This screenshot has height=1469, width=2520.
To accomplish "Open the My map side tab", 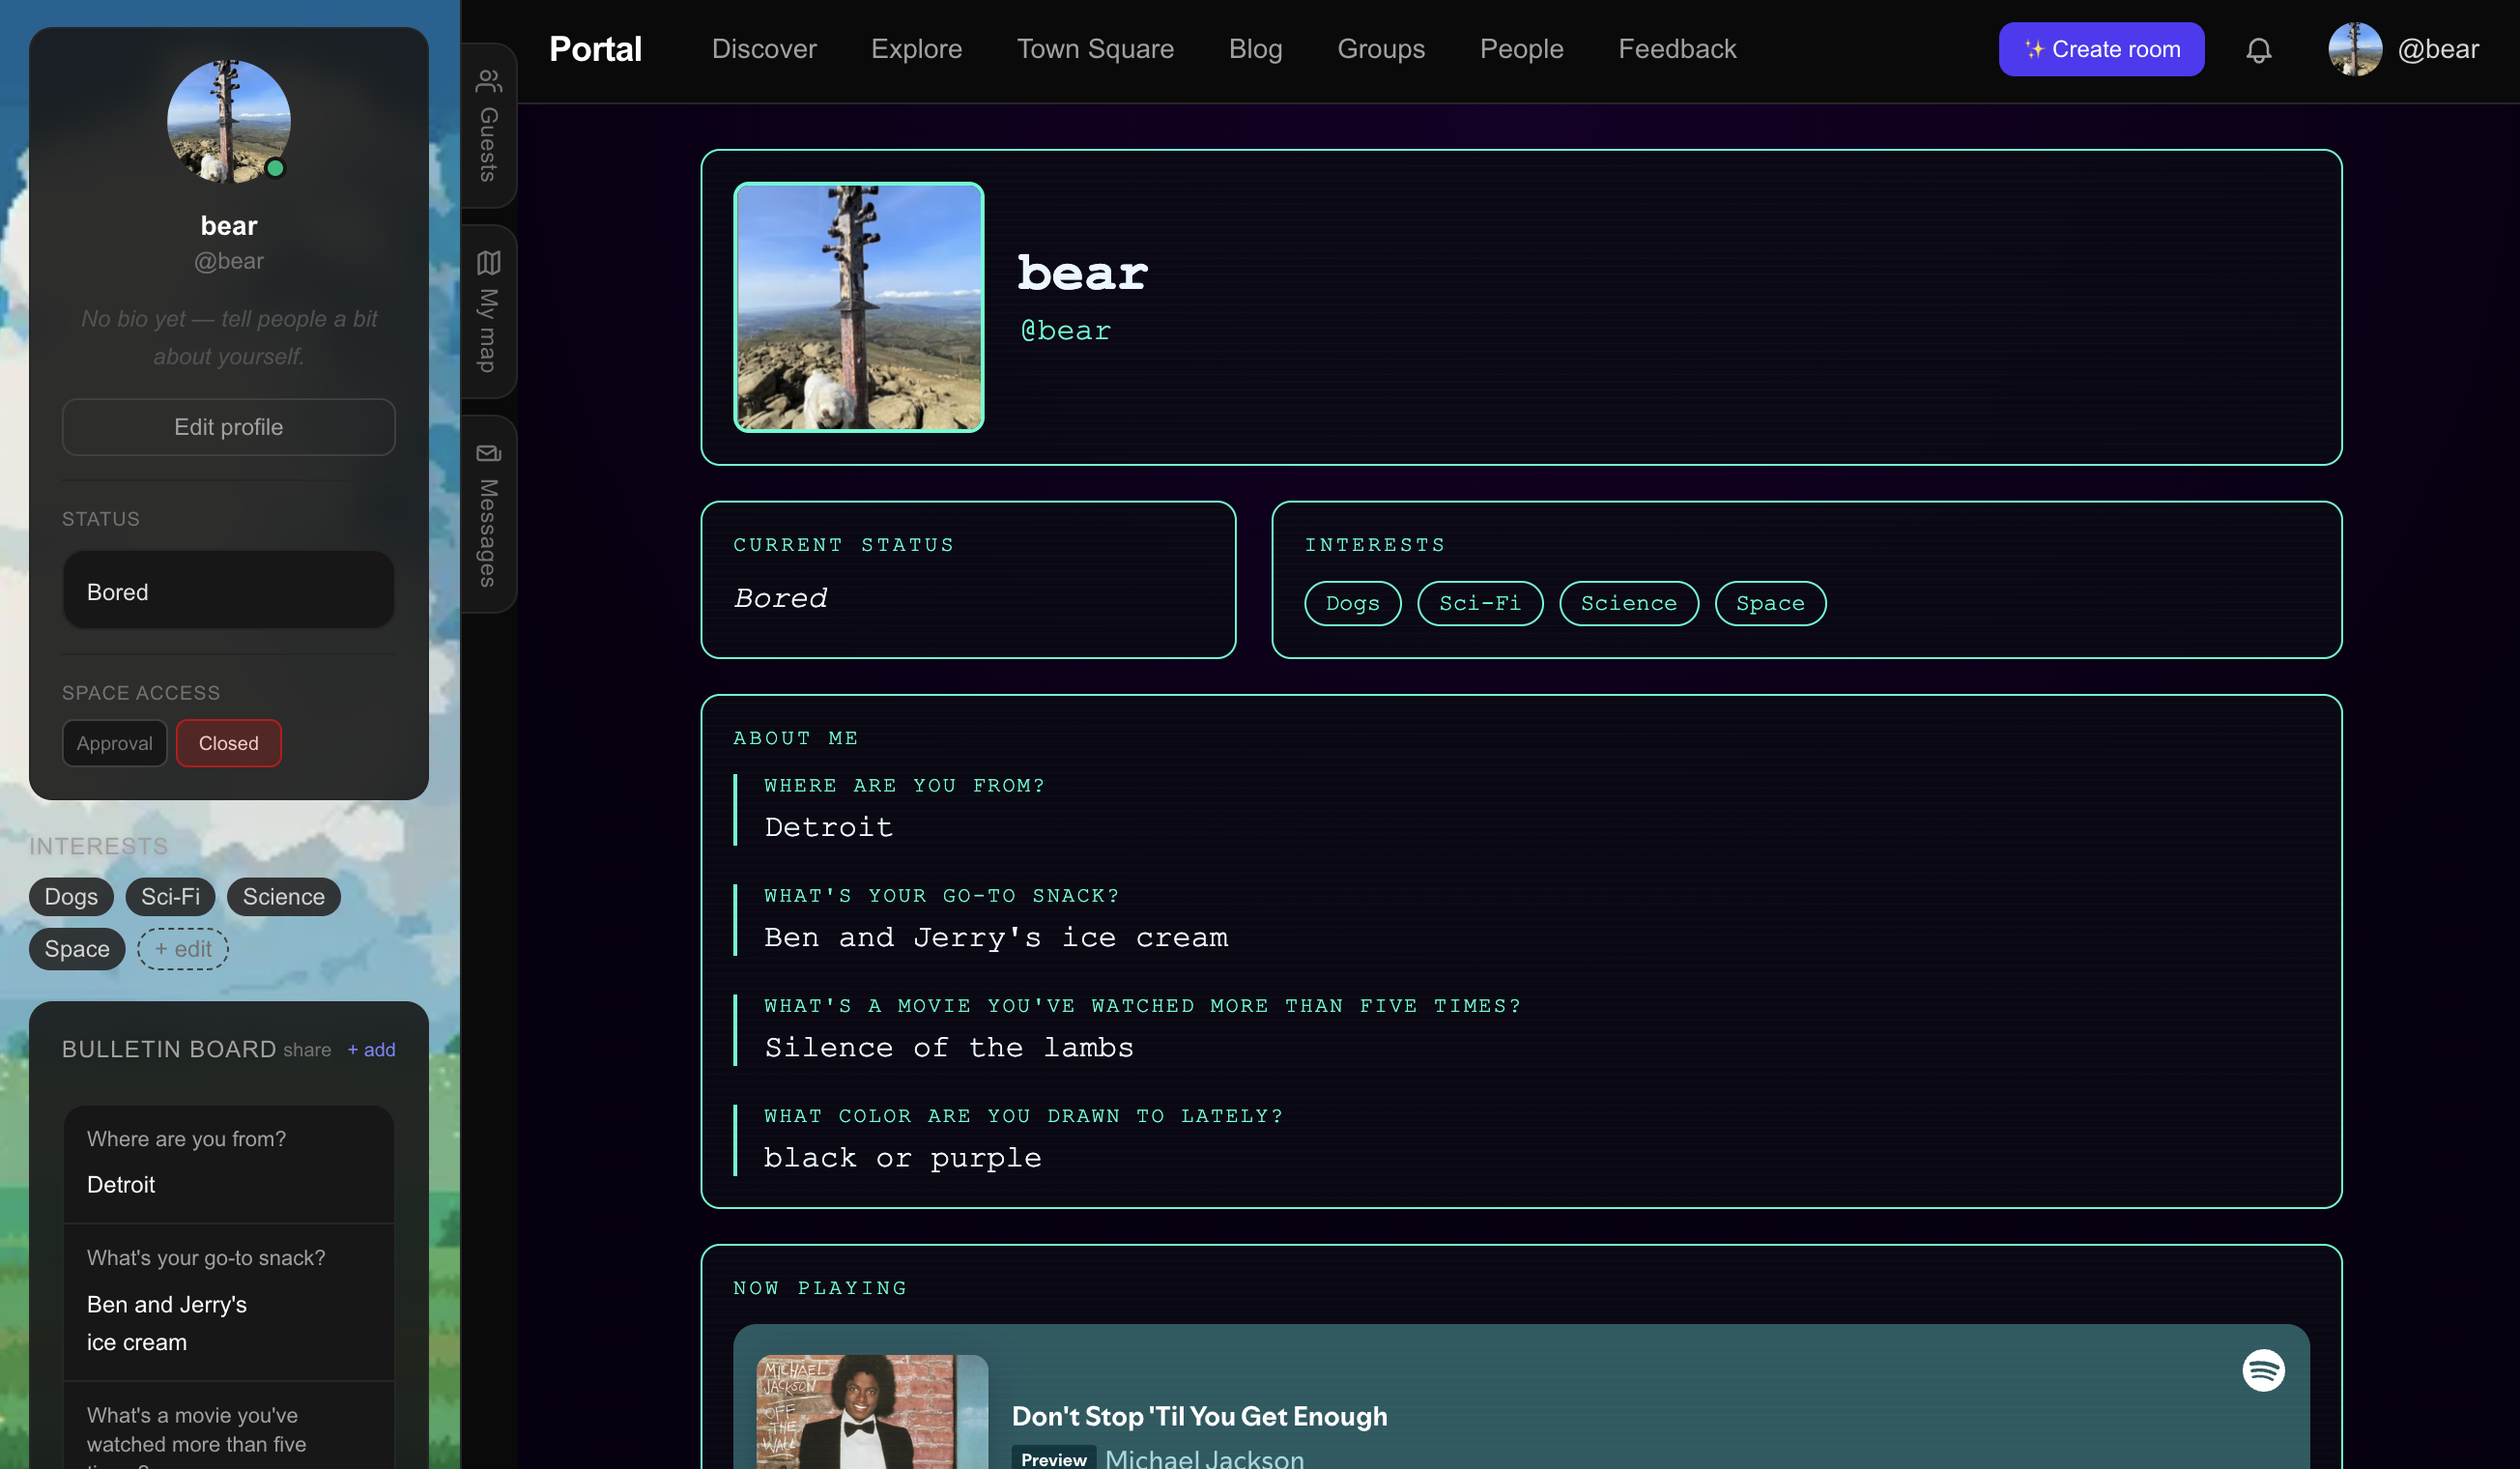I will click(x=488, y=311).
